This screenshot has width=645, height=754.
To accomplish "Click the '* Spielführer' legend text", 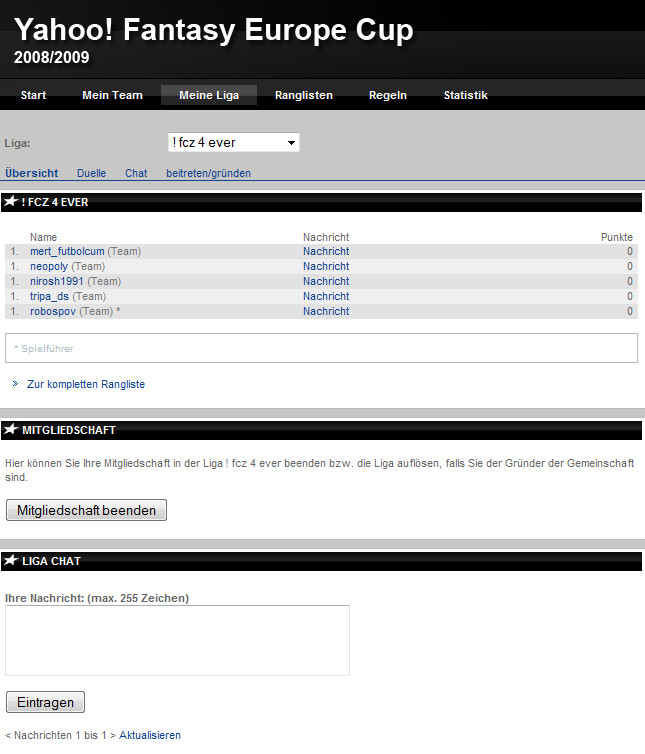I will (44, 349).
